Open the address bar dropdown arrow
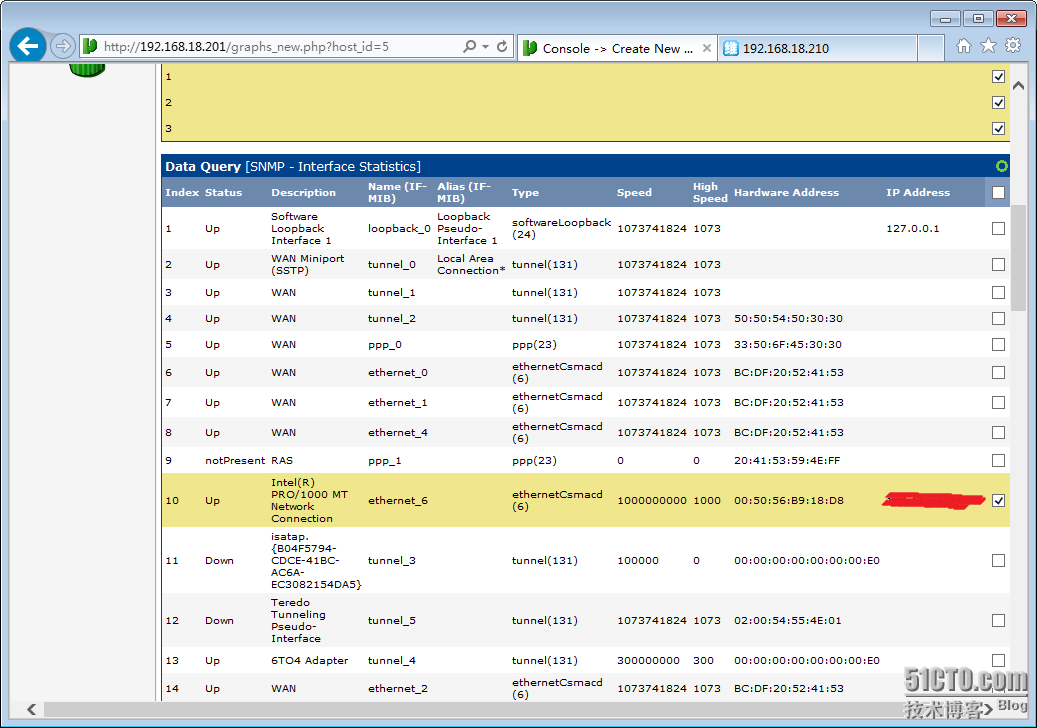1037x728 pixels. [x=485, y=46]
